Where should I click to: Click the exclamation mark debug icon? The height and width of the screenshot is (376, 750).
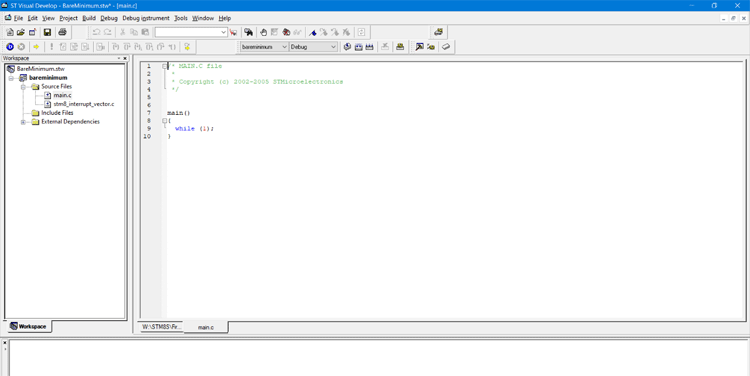[x=52, y=47]
